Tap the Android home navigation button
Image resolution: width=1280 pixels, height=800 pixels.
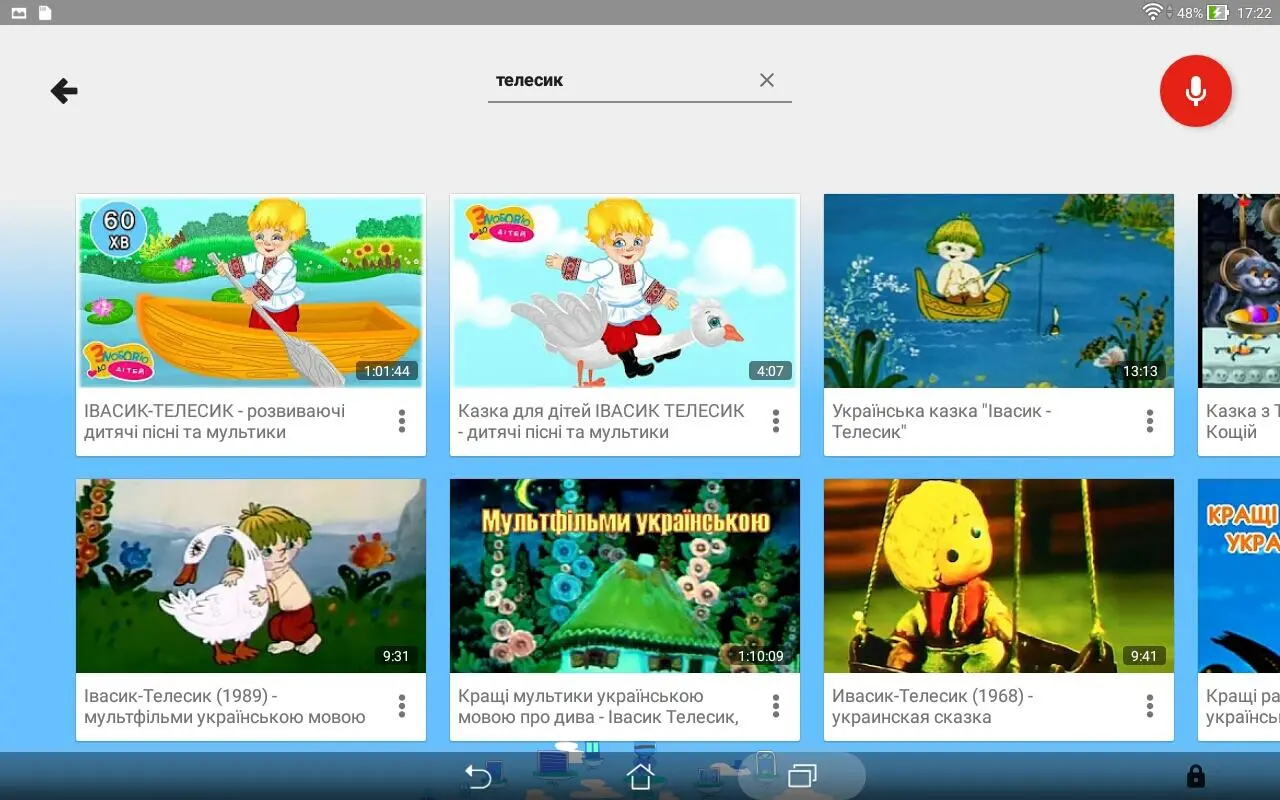640,776
